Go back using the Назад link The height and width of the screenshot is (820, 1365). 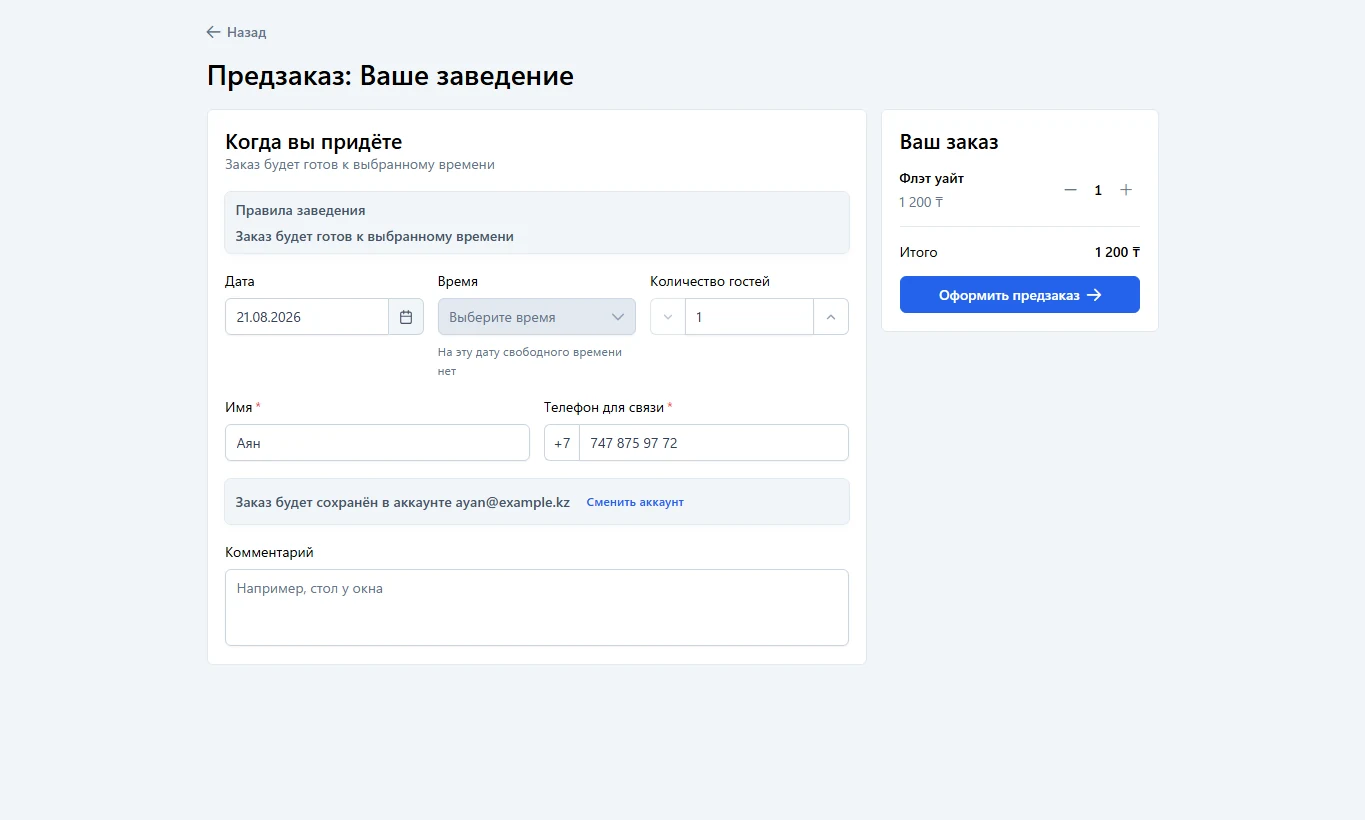(236, 32)
